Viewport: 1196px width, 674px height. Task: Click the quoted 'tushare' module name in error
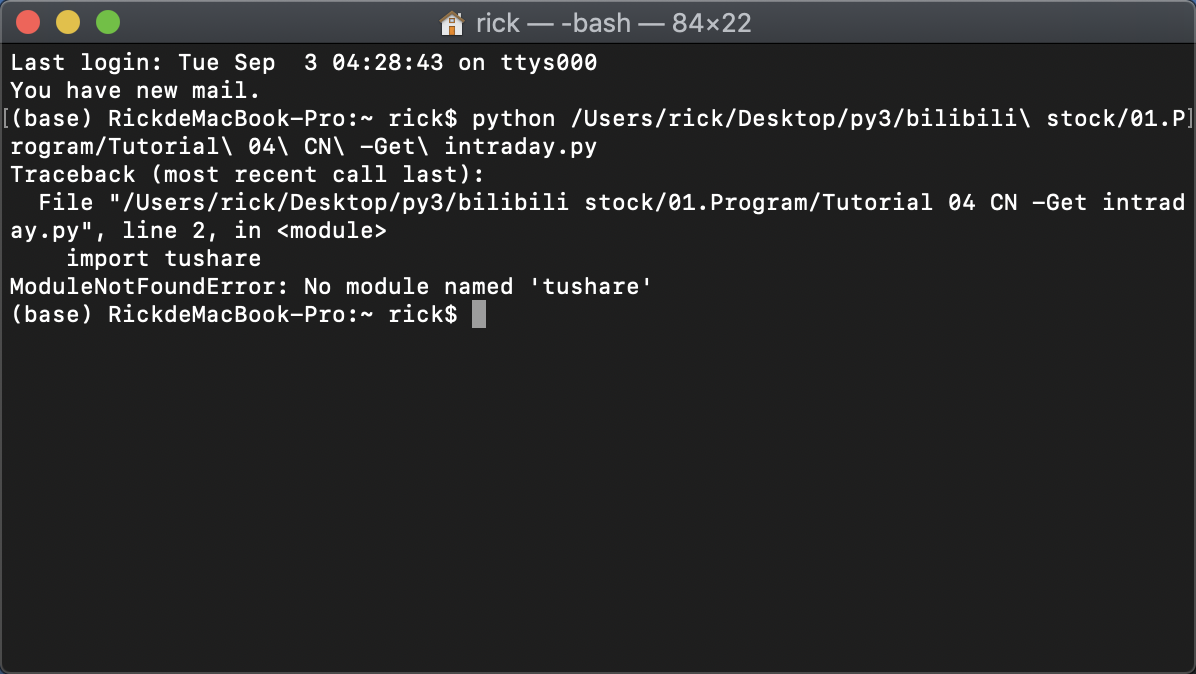click(591, 287)
